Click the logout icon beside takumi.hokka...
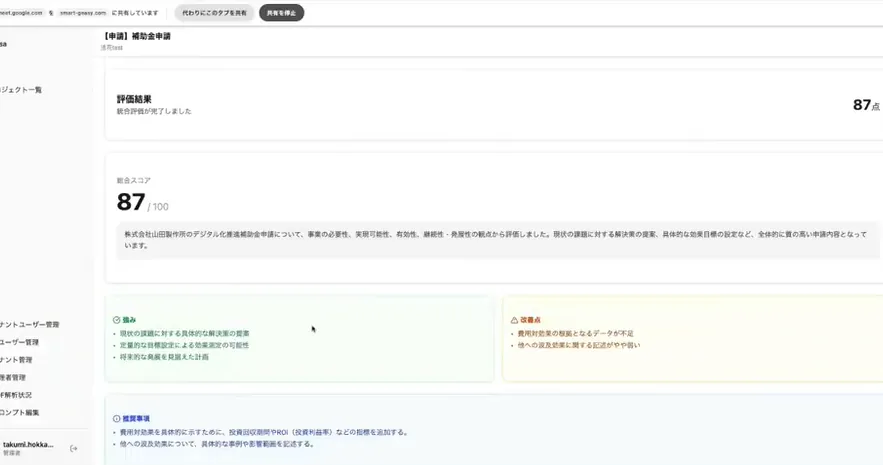 (73, 449)
